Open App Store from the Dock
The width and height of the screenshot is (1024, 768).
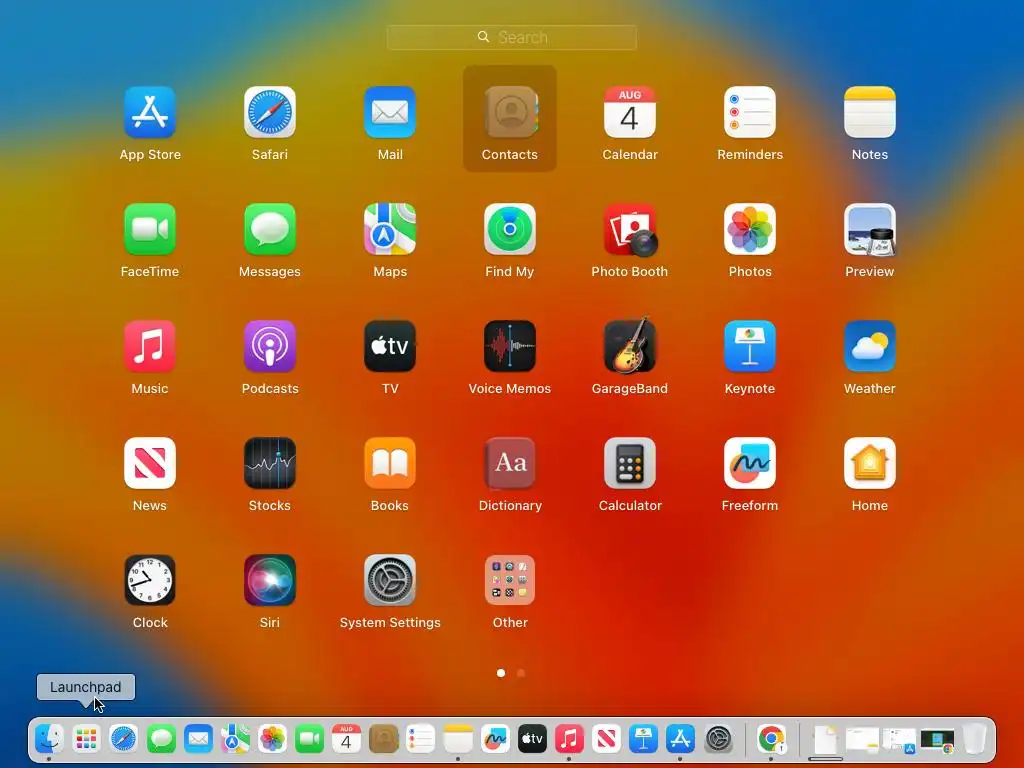[680, 739]
